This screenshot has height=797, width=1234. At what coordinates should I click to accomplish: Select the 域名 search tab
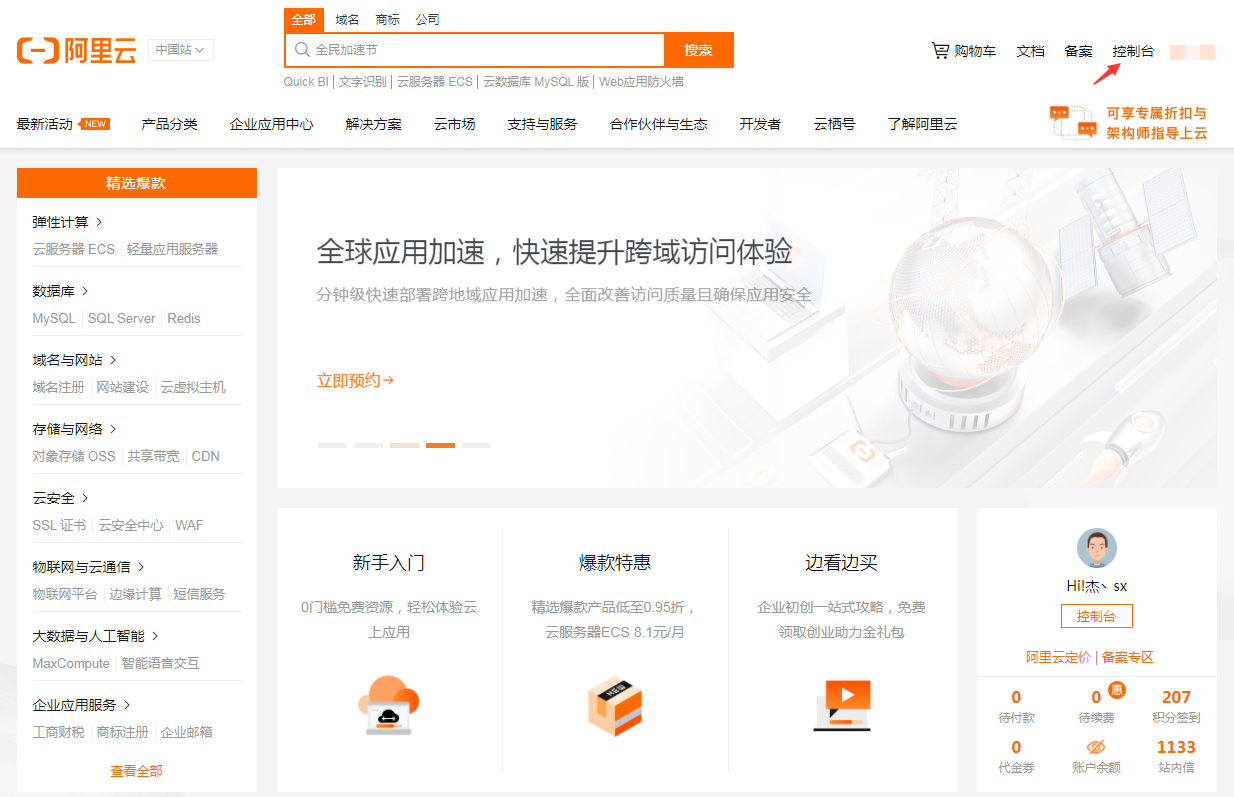[x=347, y=20]
